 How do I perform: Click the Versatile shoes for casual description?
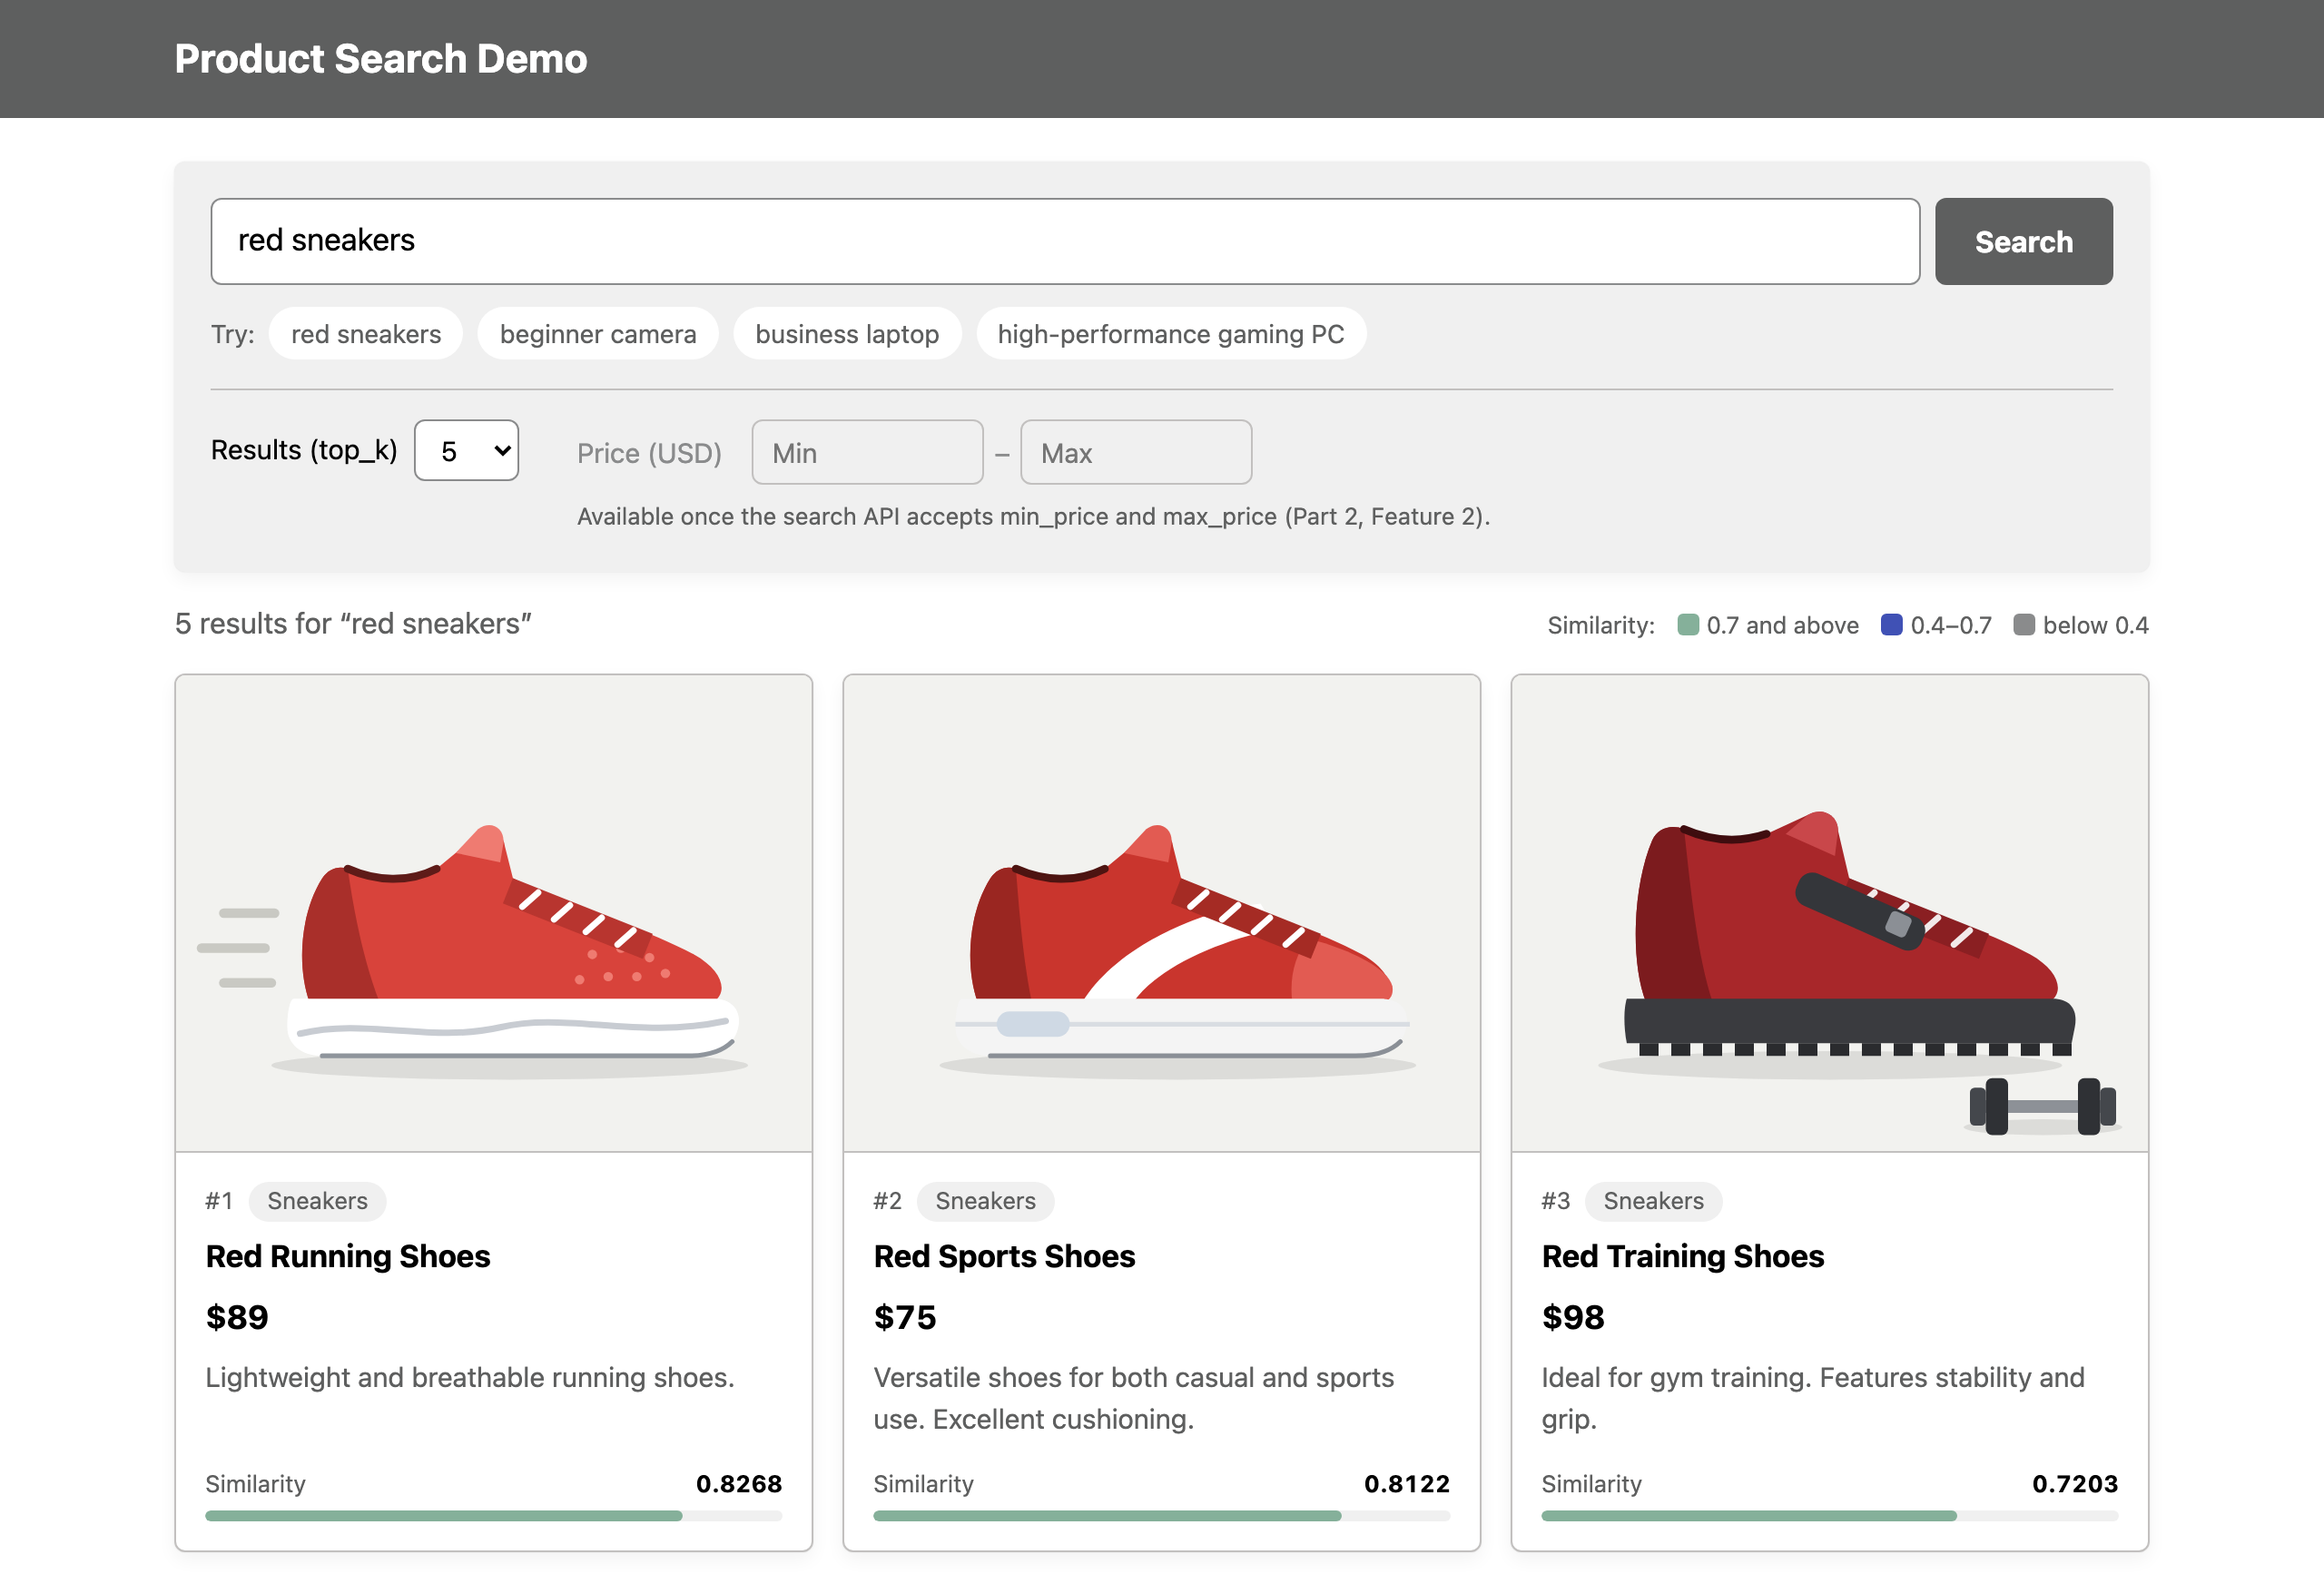tap(1134, 1398)
